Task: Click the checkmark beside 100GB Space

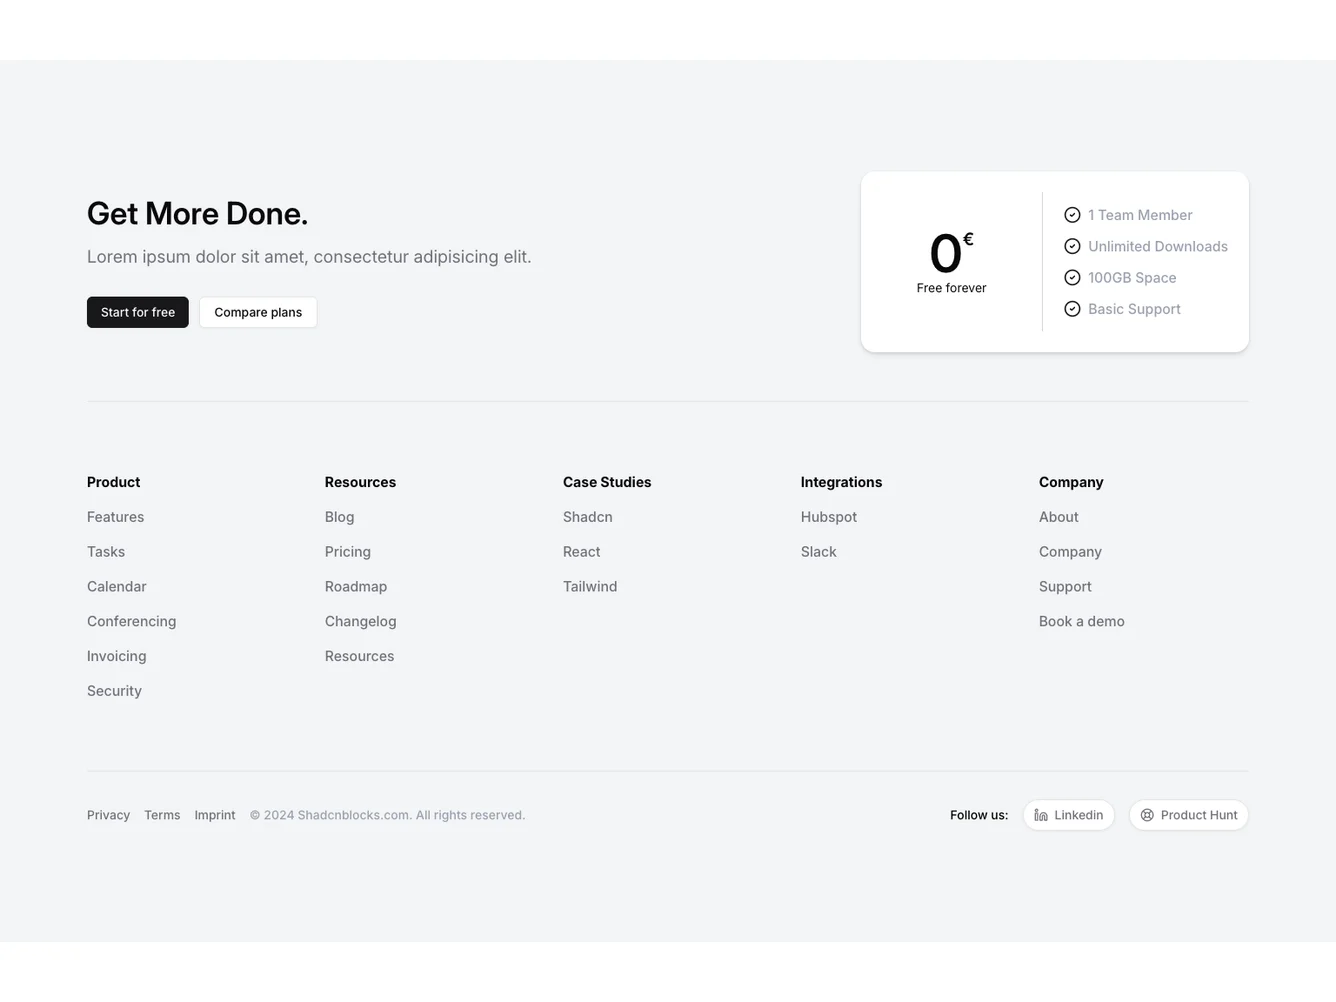Action: (1072, 277)
